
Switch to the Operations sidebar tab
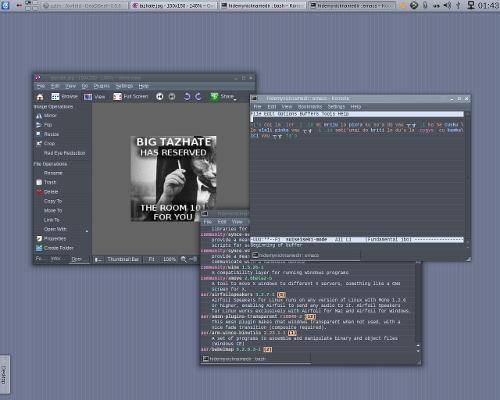pos(76,259)
